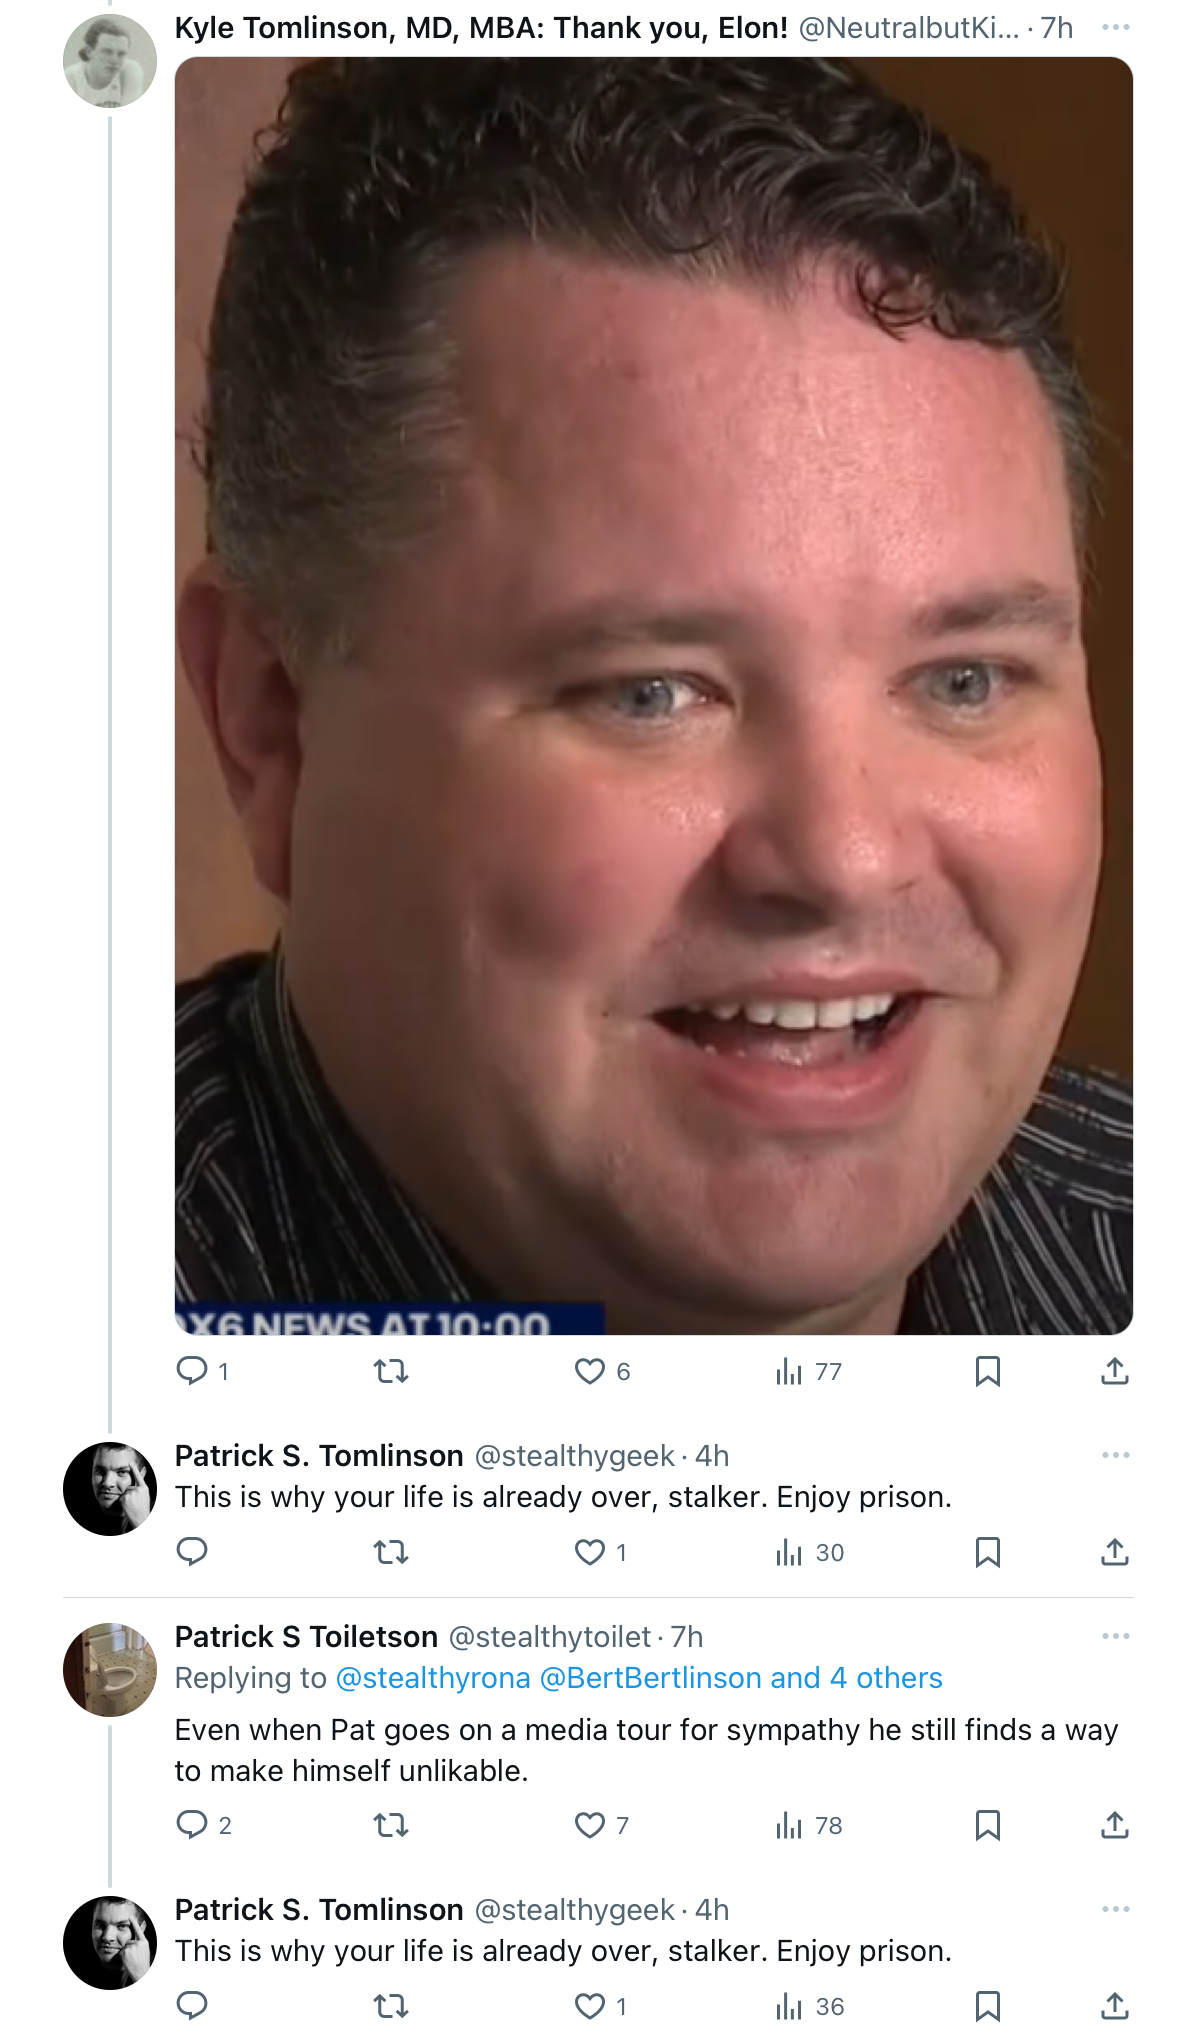The height and width of the screenshot is (2044, 1189).
Task: Open the @stealthyrona mention link
Action: [x=433, y=1678]
